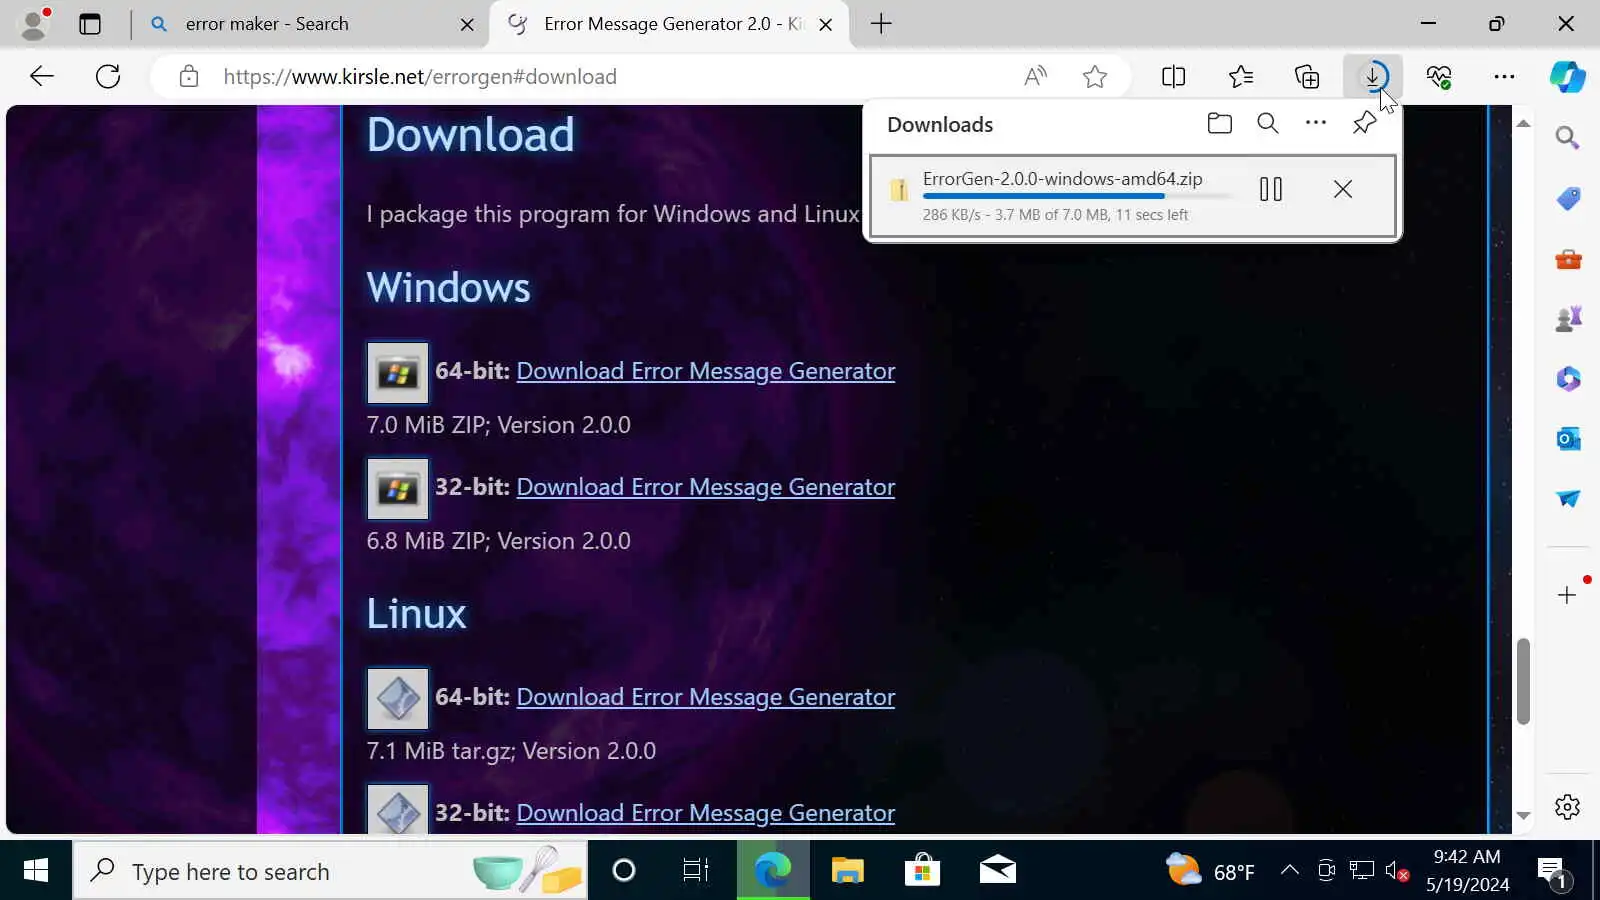Open the Edge profile icon
The width and height of the screenshot is (1600, 900).
tap(35, 24)
